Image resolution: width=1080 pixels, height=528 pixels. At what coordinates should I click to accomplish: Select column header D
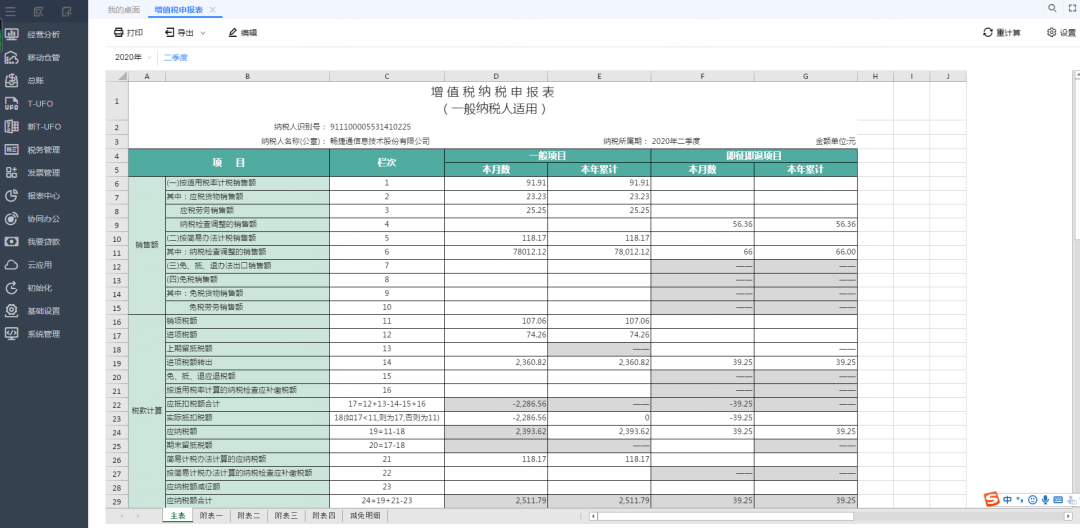click(496, 76)
